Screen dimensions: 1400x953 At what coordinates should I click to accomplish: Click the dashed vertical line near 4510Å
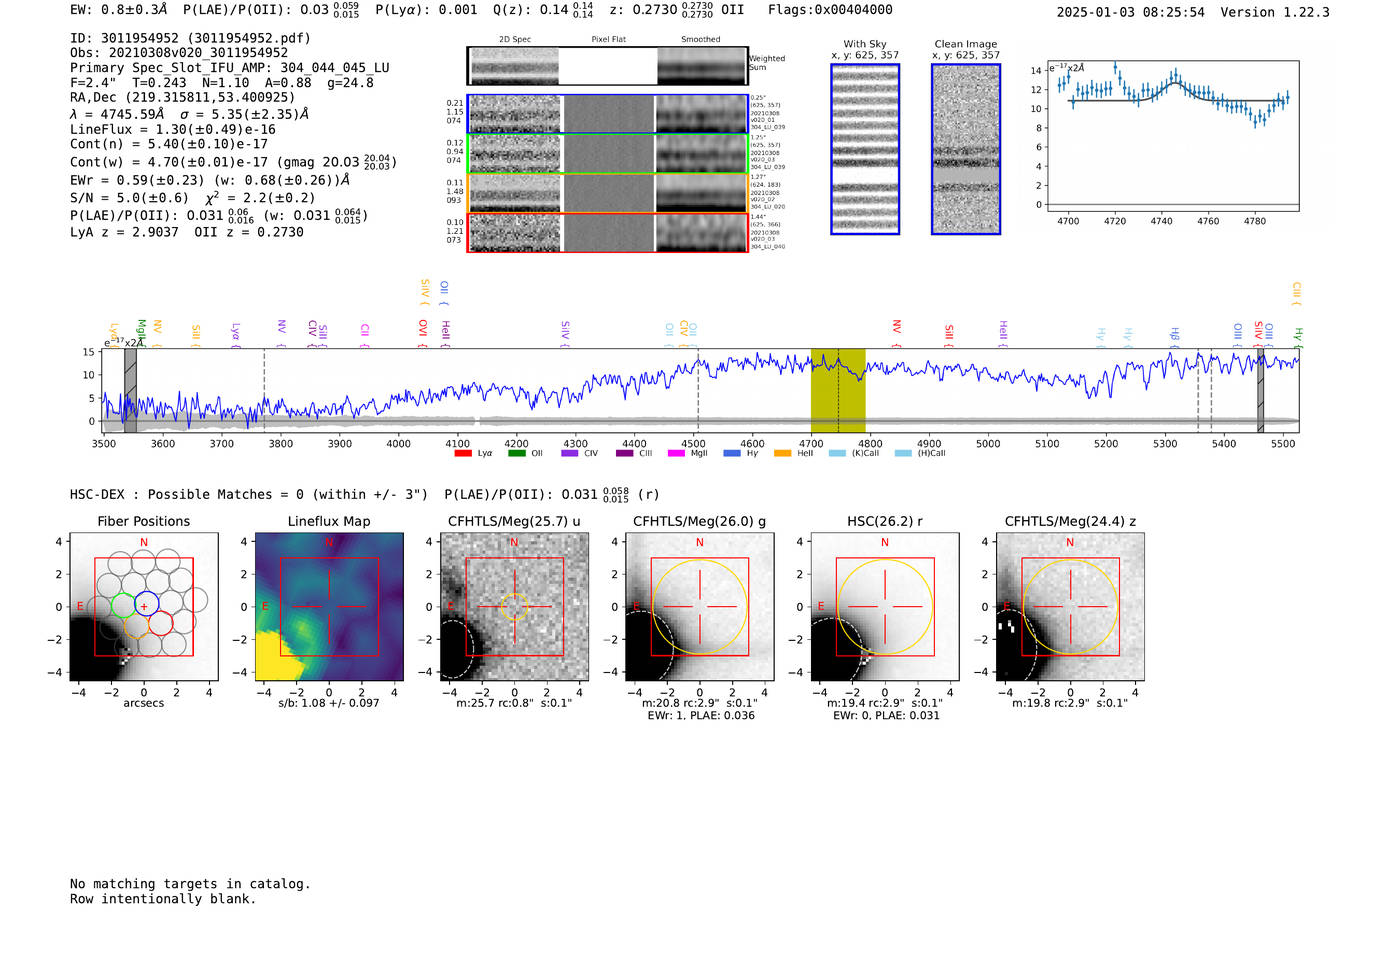[698, 391]
